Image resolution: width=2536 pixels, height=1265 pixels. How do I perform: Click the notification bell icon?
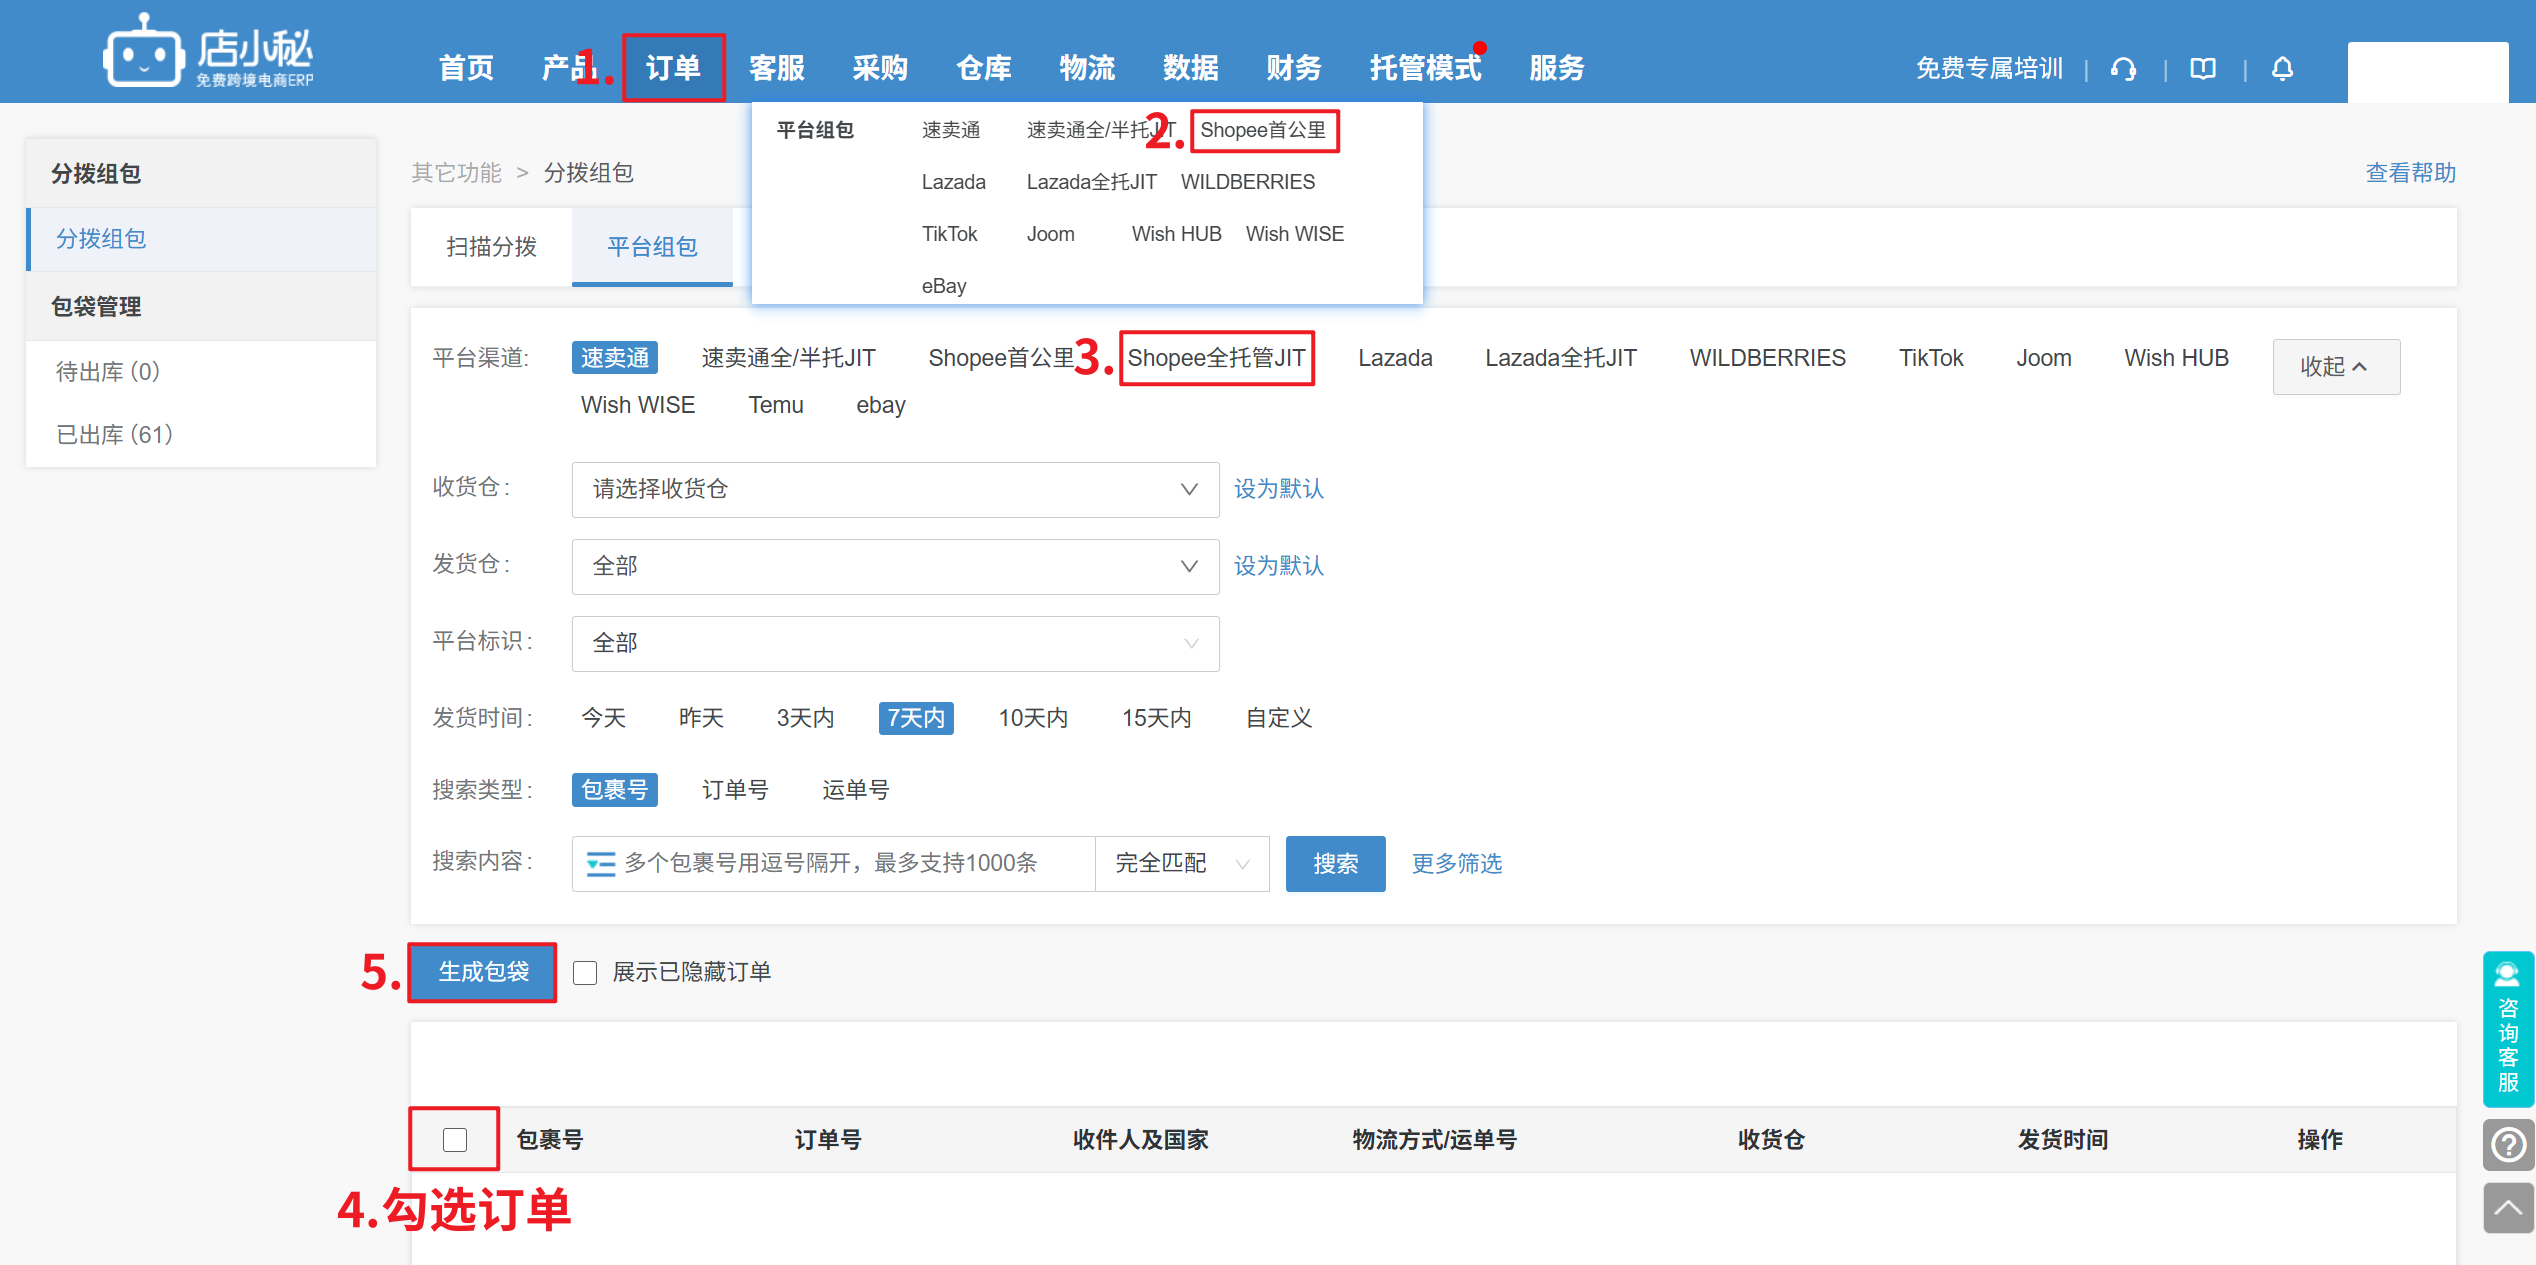tap(2282, 69)
